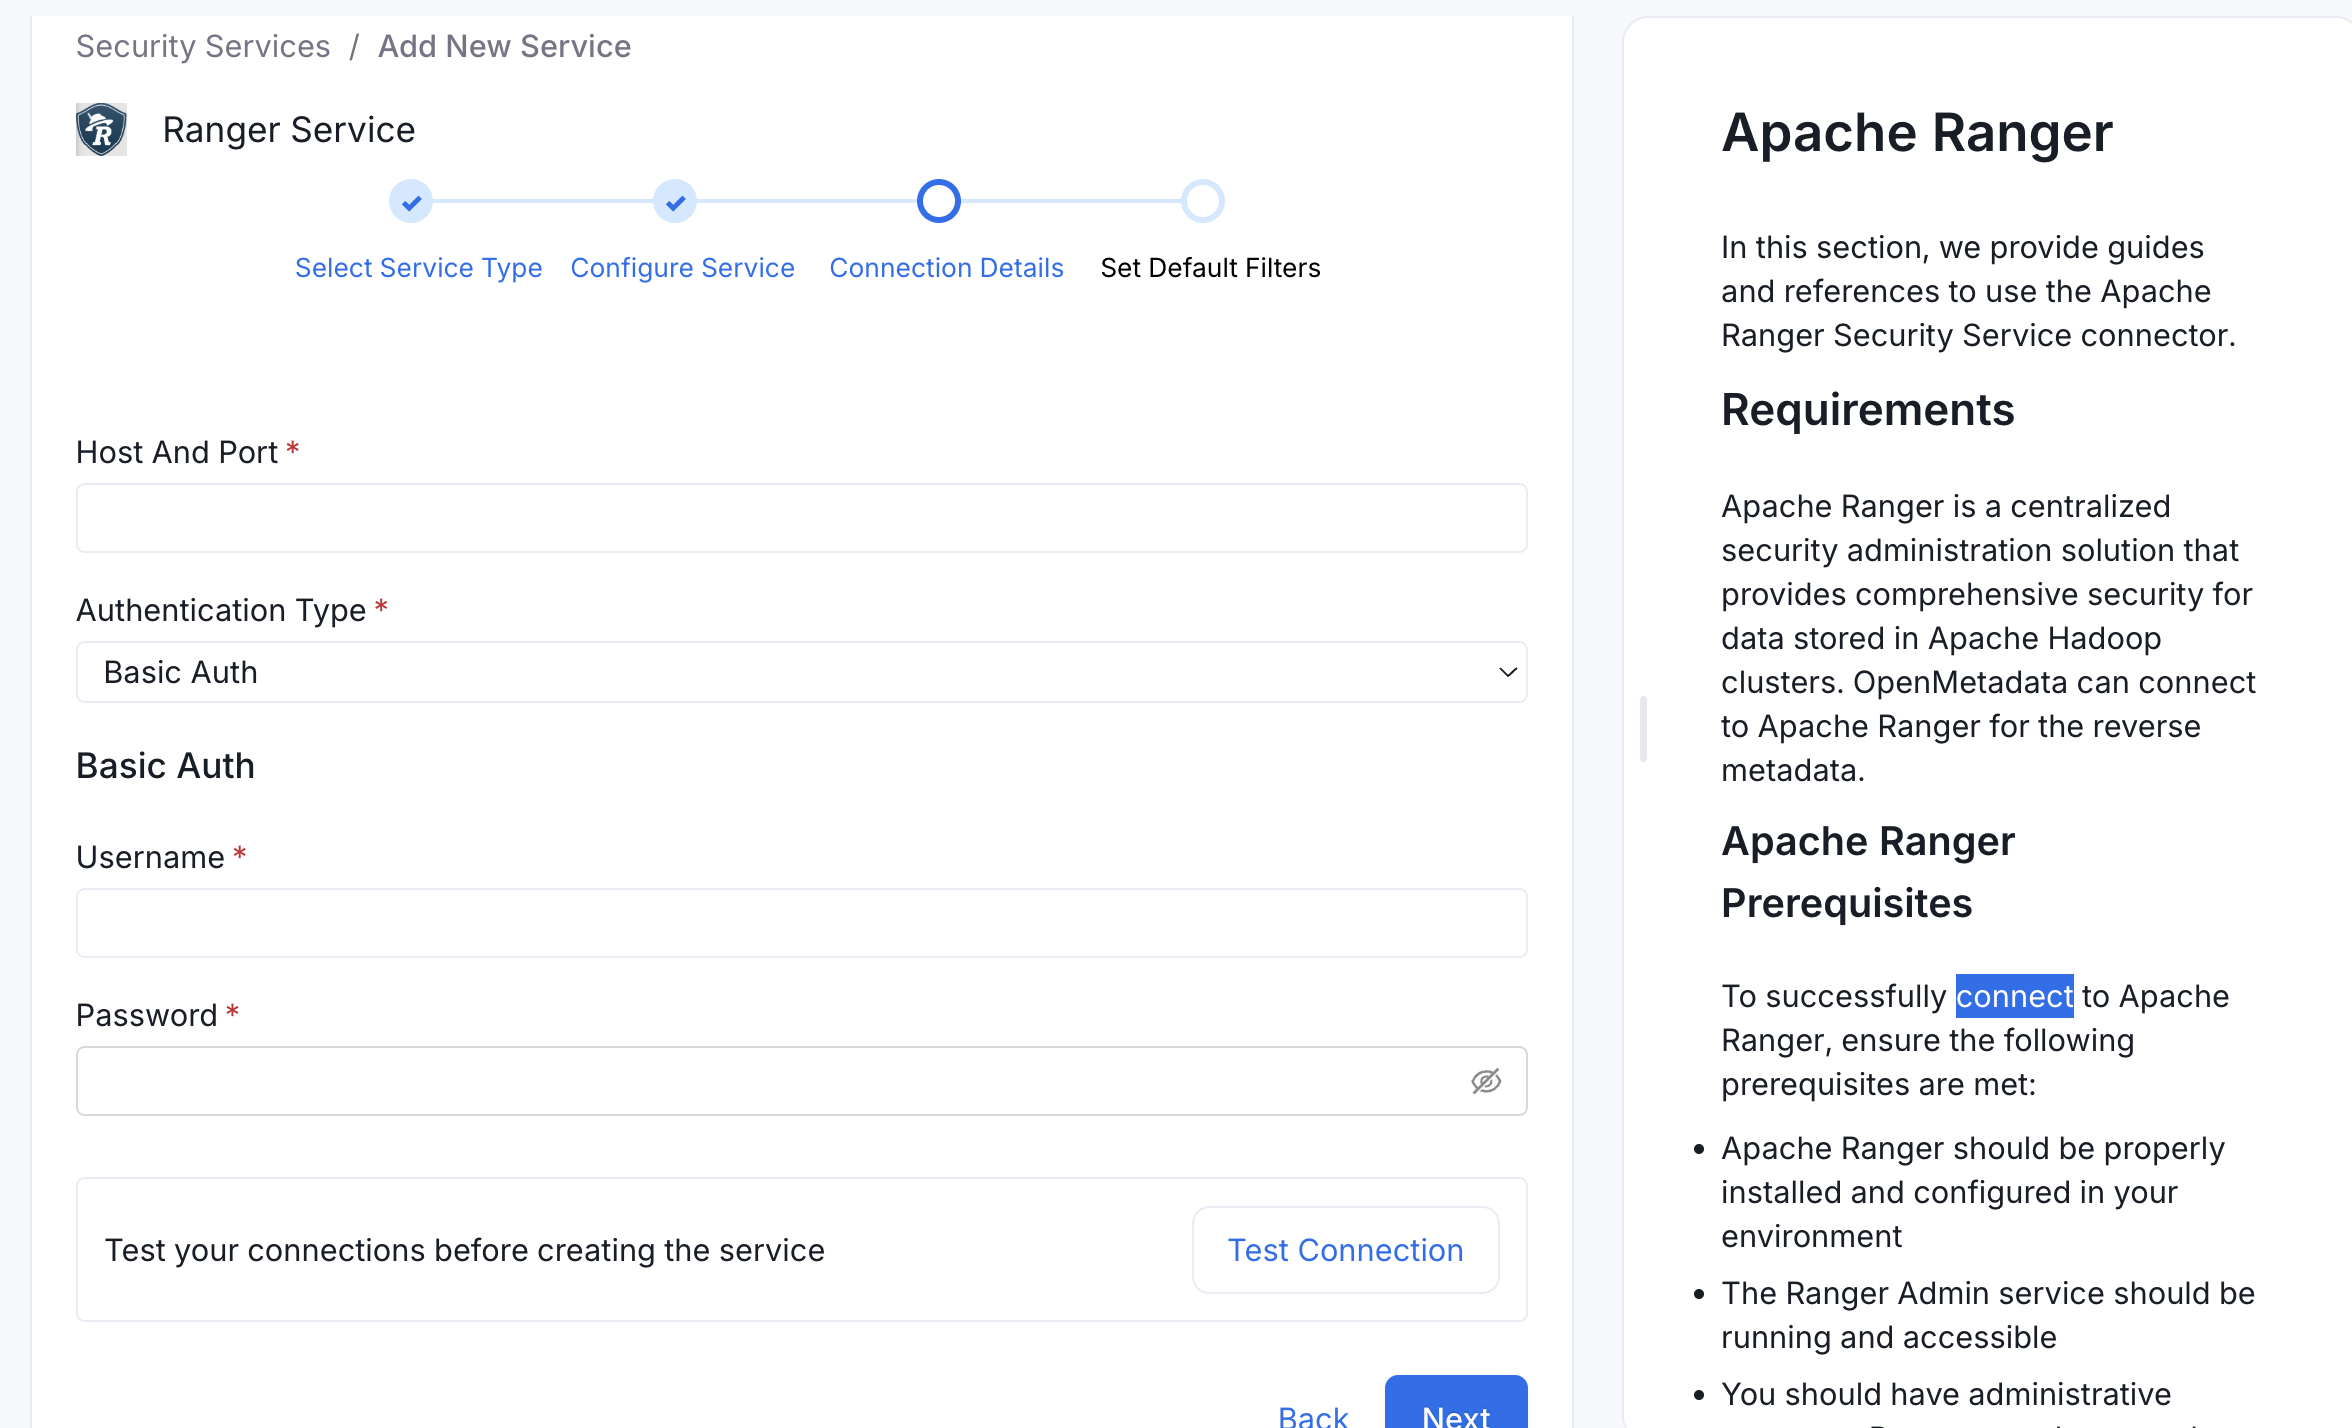
Task: Select the highlighted word connect in the docs panel
Action: coord(2014,996)
